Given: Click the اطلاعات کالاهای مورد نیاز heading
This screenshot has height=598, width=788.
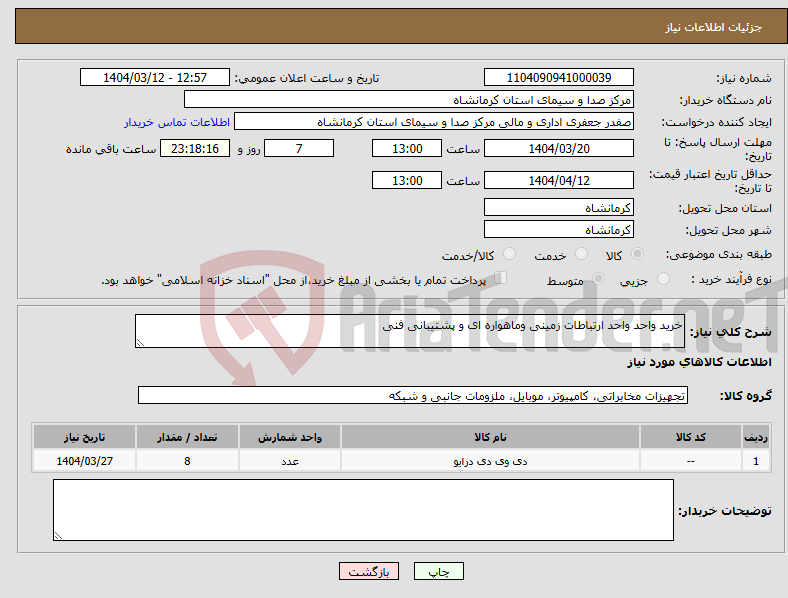Looking at the screenshot, I should point(699,362).
